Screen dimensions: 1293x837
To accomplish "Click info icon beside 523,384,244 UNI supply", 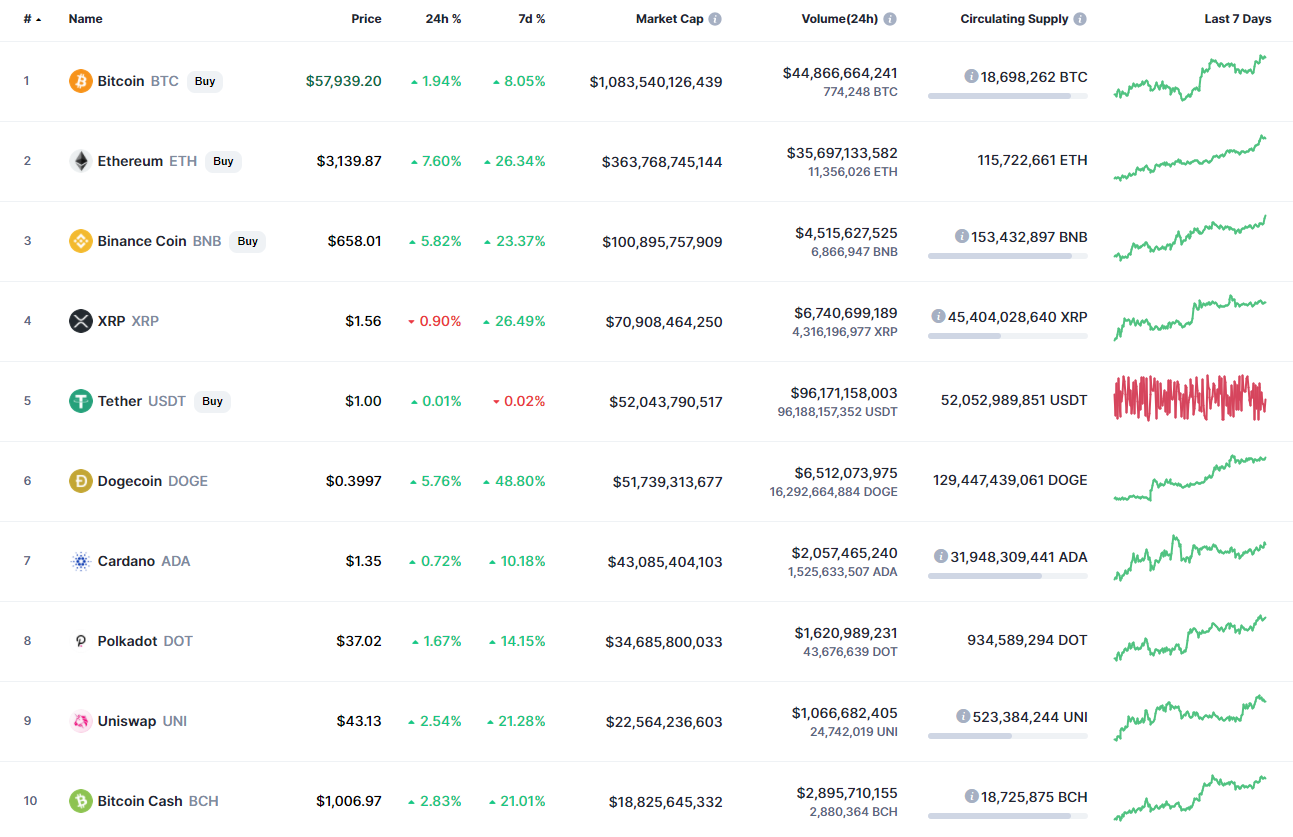I will pyautogui.click(x=963, y=716).
